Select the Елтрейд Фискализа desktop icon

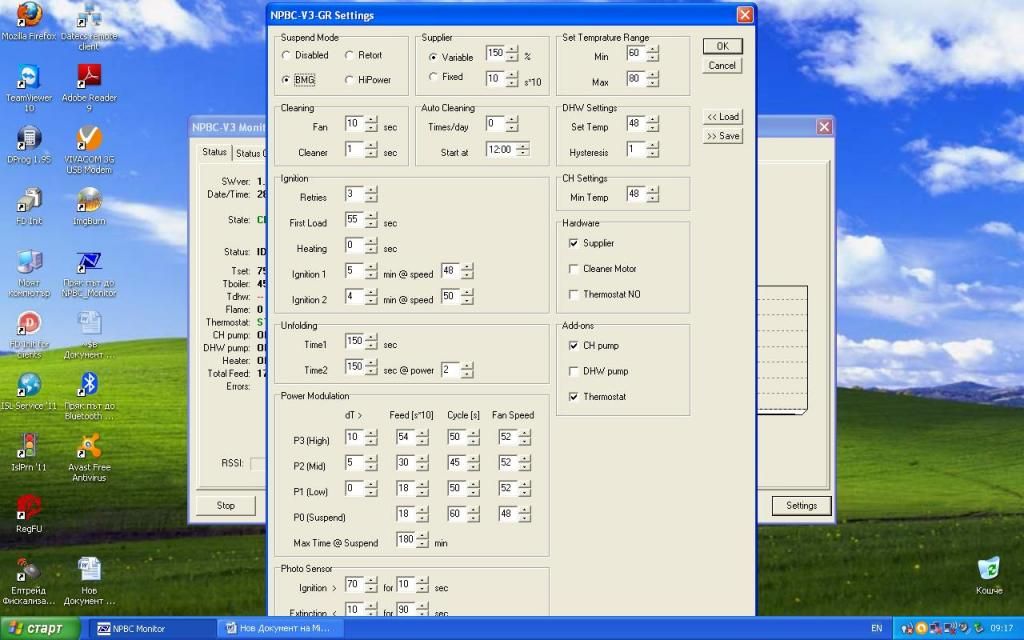coord(29,581)
